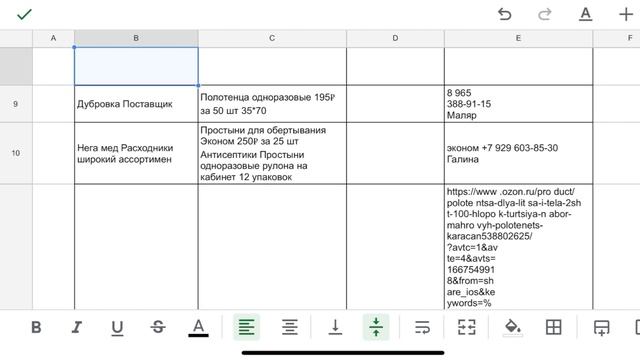Align cell content to bottom
Image resolution: width=640 pixels, height=360 pixels.
[x=335, y=327]
